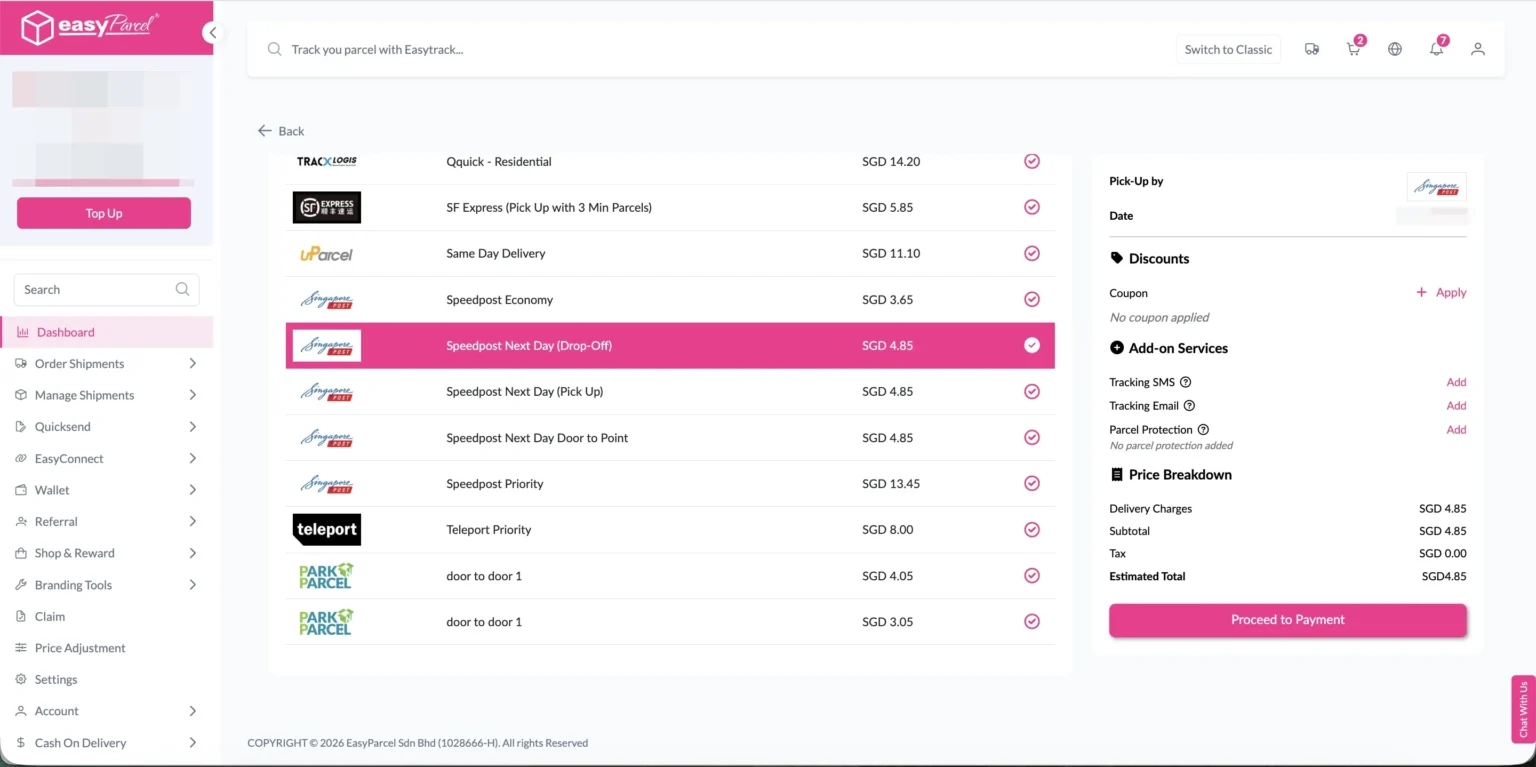Image resolution: width=1536 pixels, height=767 pixels.
Task: Expand Cash On Delivery chevron
Action: coord(193,743)
